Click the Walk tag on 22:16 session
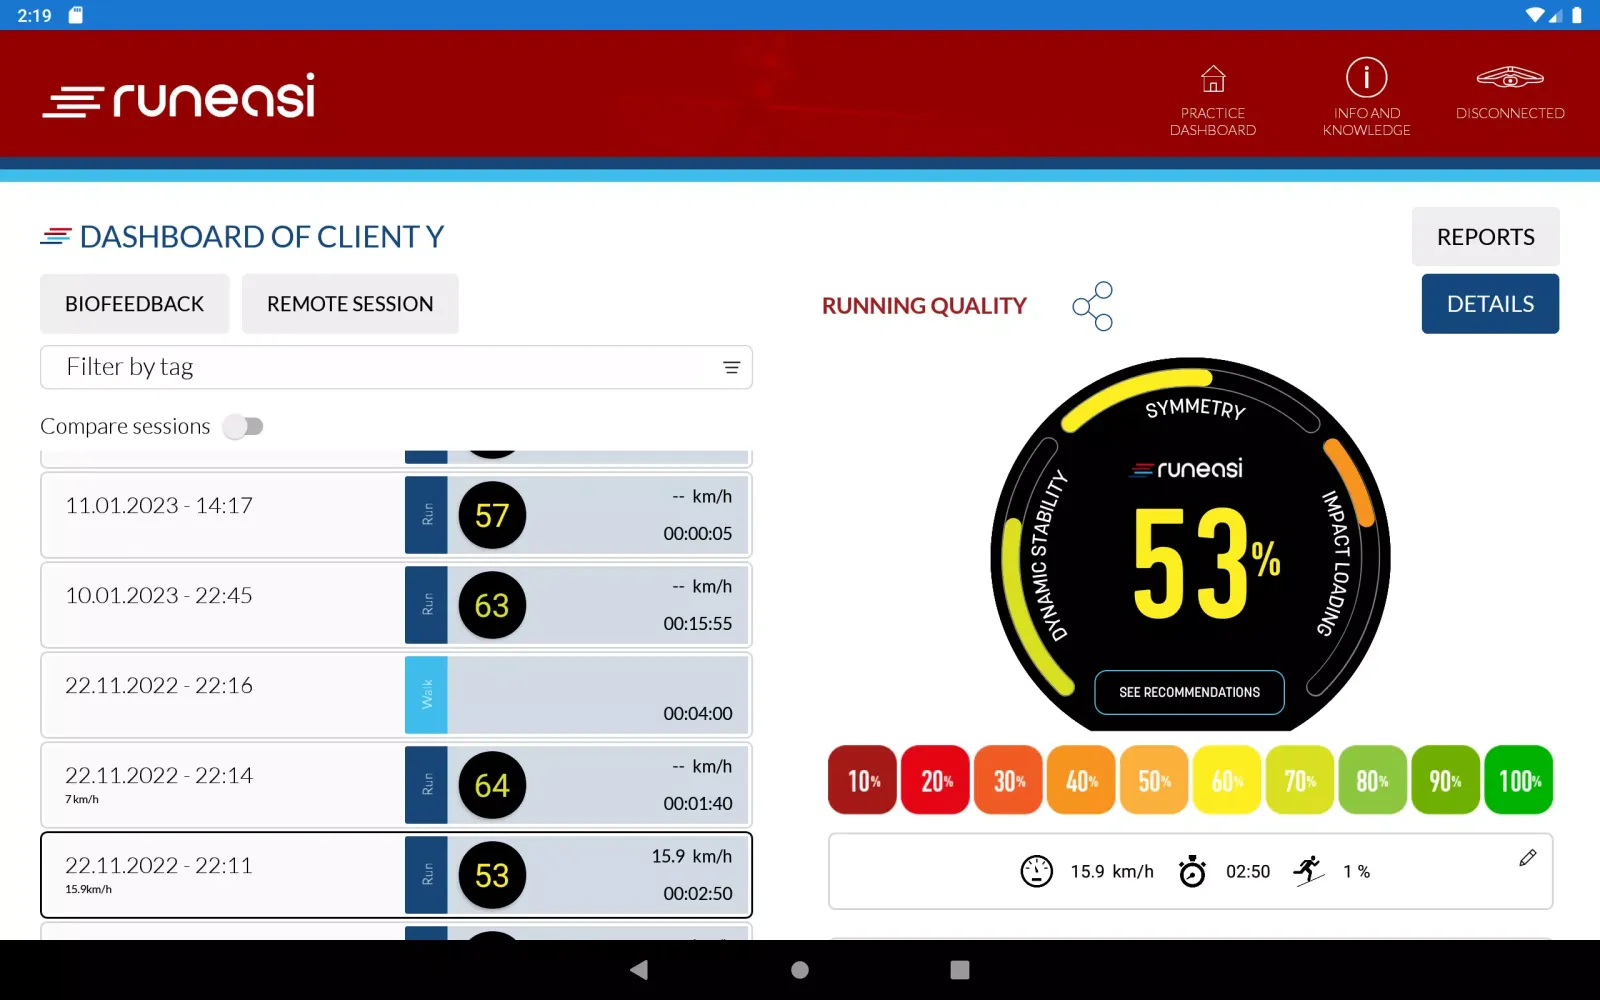The image size is (1600, 1000). [x=426, y=695]
